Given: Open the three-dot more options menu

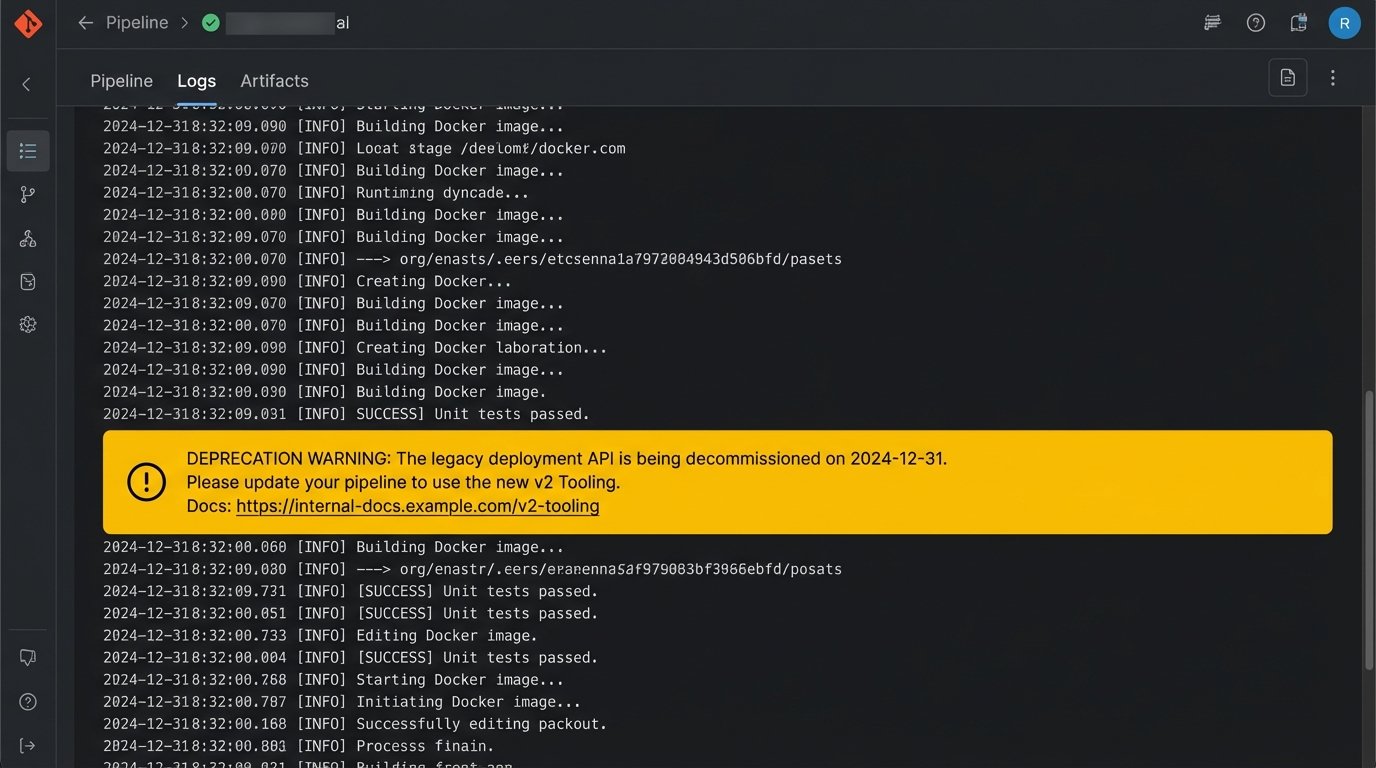Looking at the screenshot, I should [1332, 78].
